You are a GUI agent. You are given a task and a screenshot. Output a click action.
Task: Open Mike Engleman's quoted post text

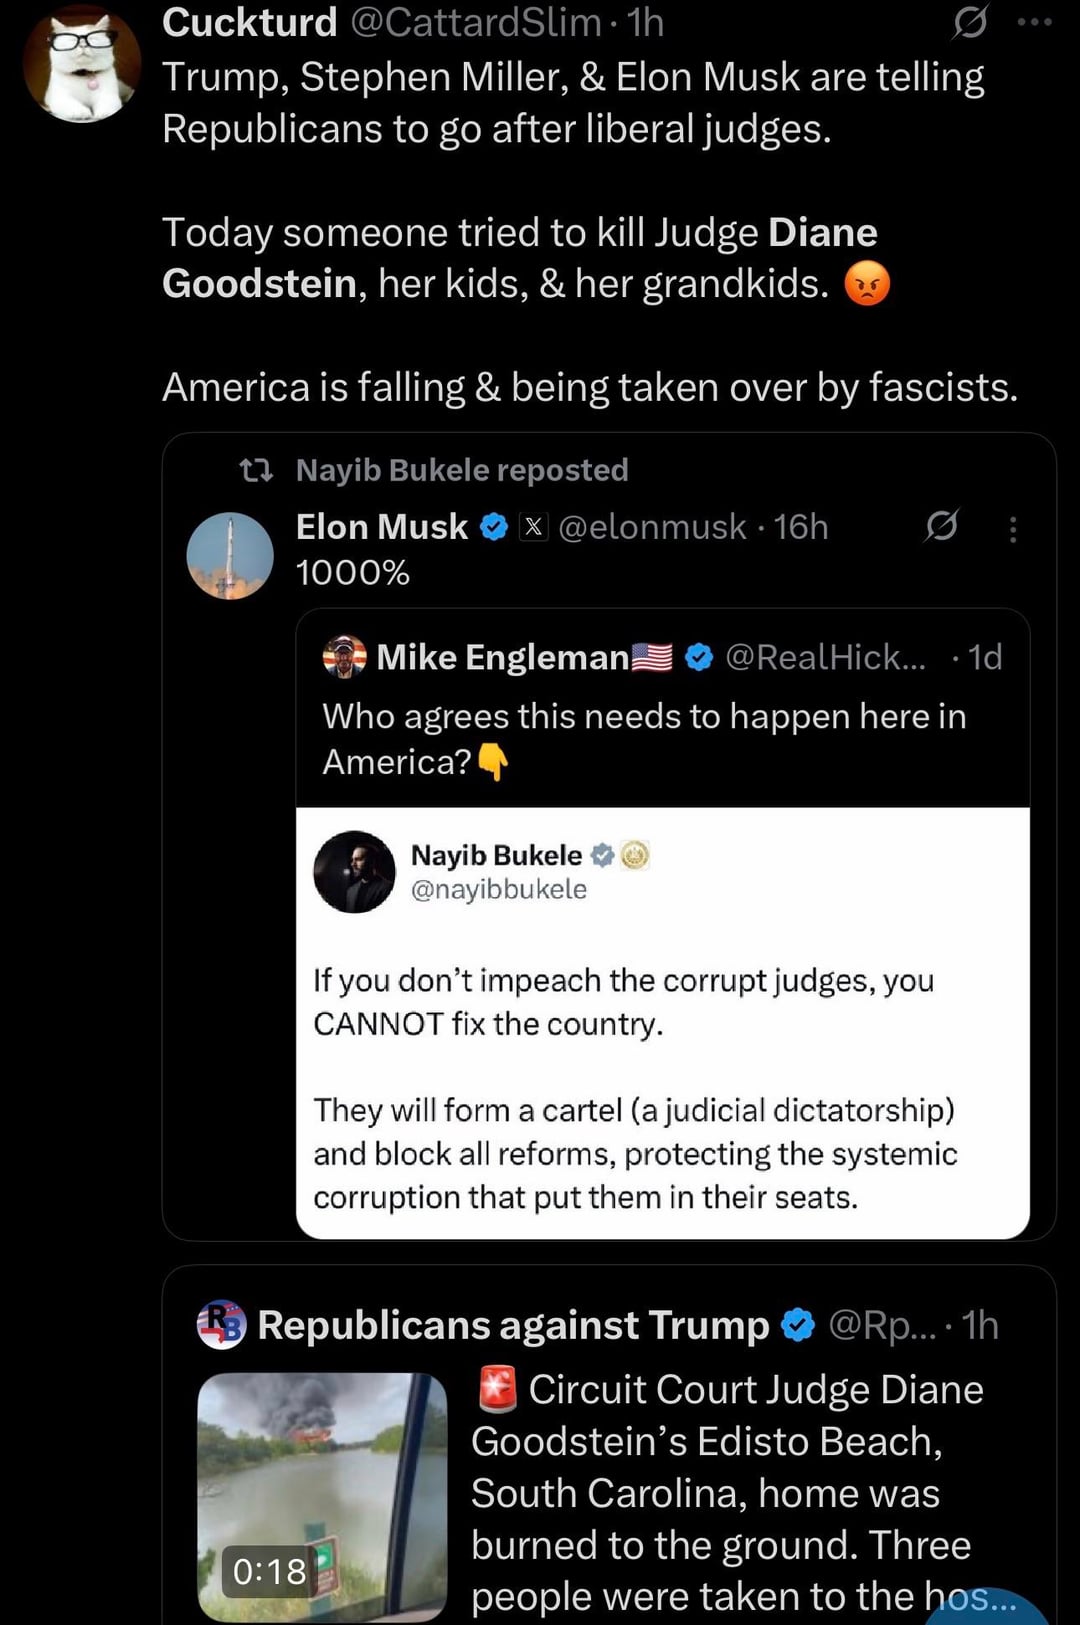643,738
